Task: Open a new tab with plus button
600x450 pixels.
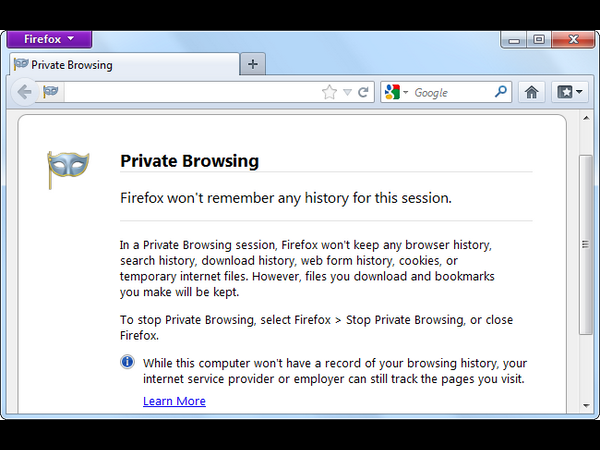Action: [x=253, y=65]
